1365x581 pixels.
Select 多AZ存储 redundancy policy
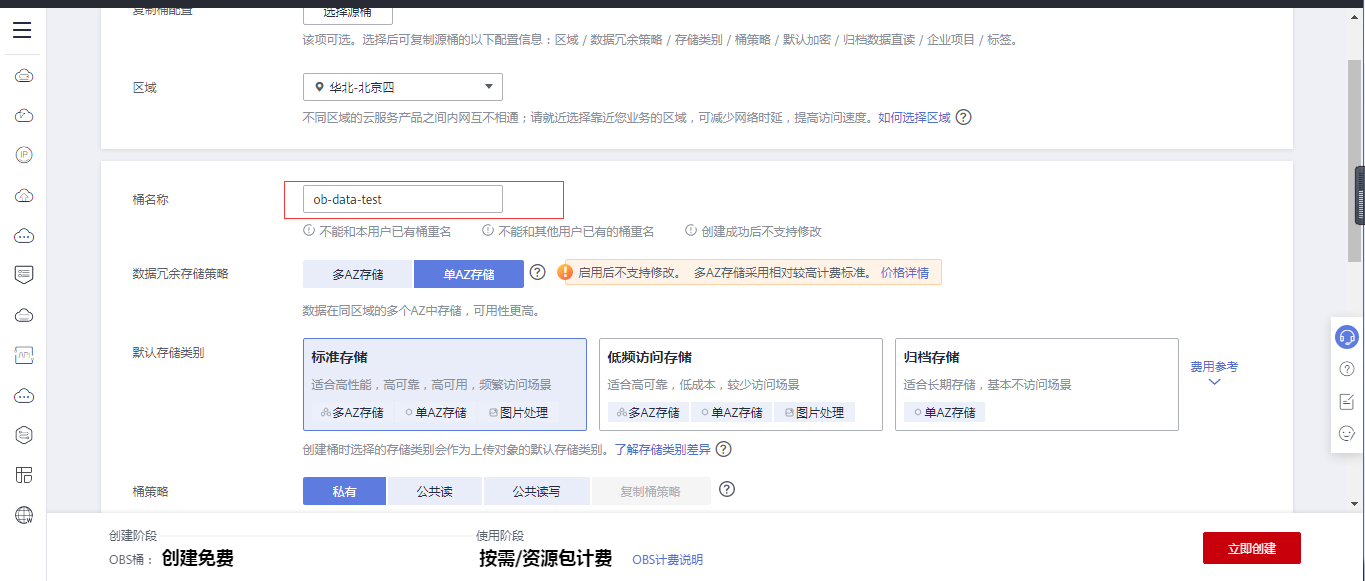(x=358, y=274)
